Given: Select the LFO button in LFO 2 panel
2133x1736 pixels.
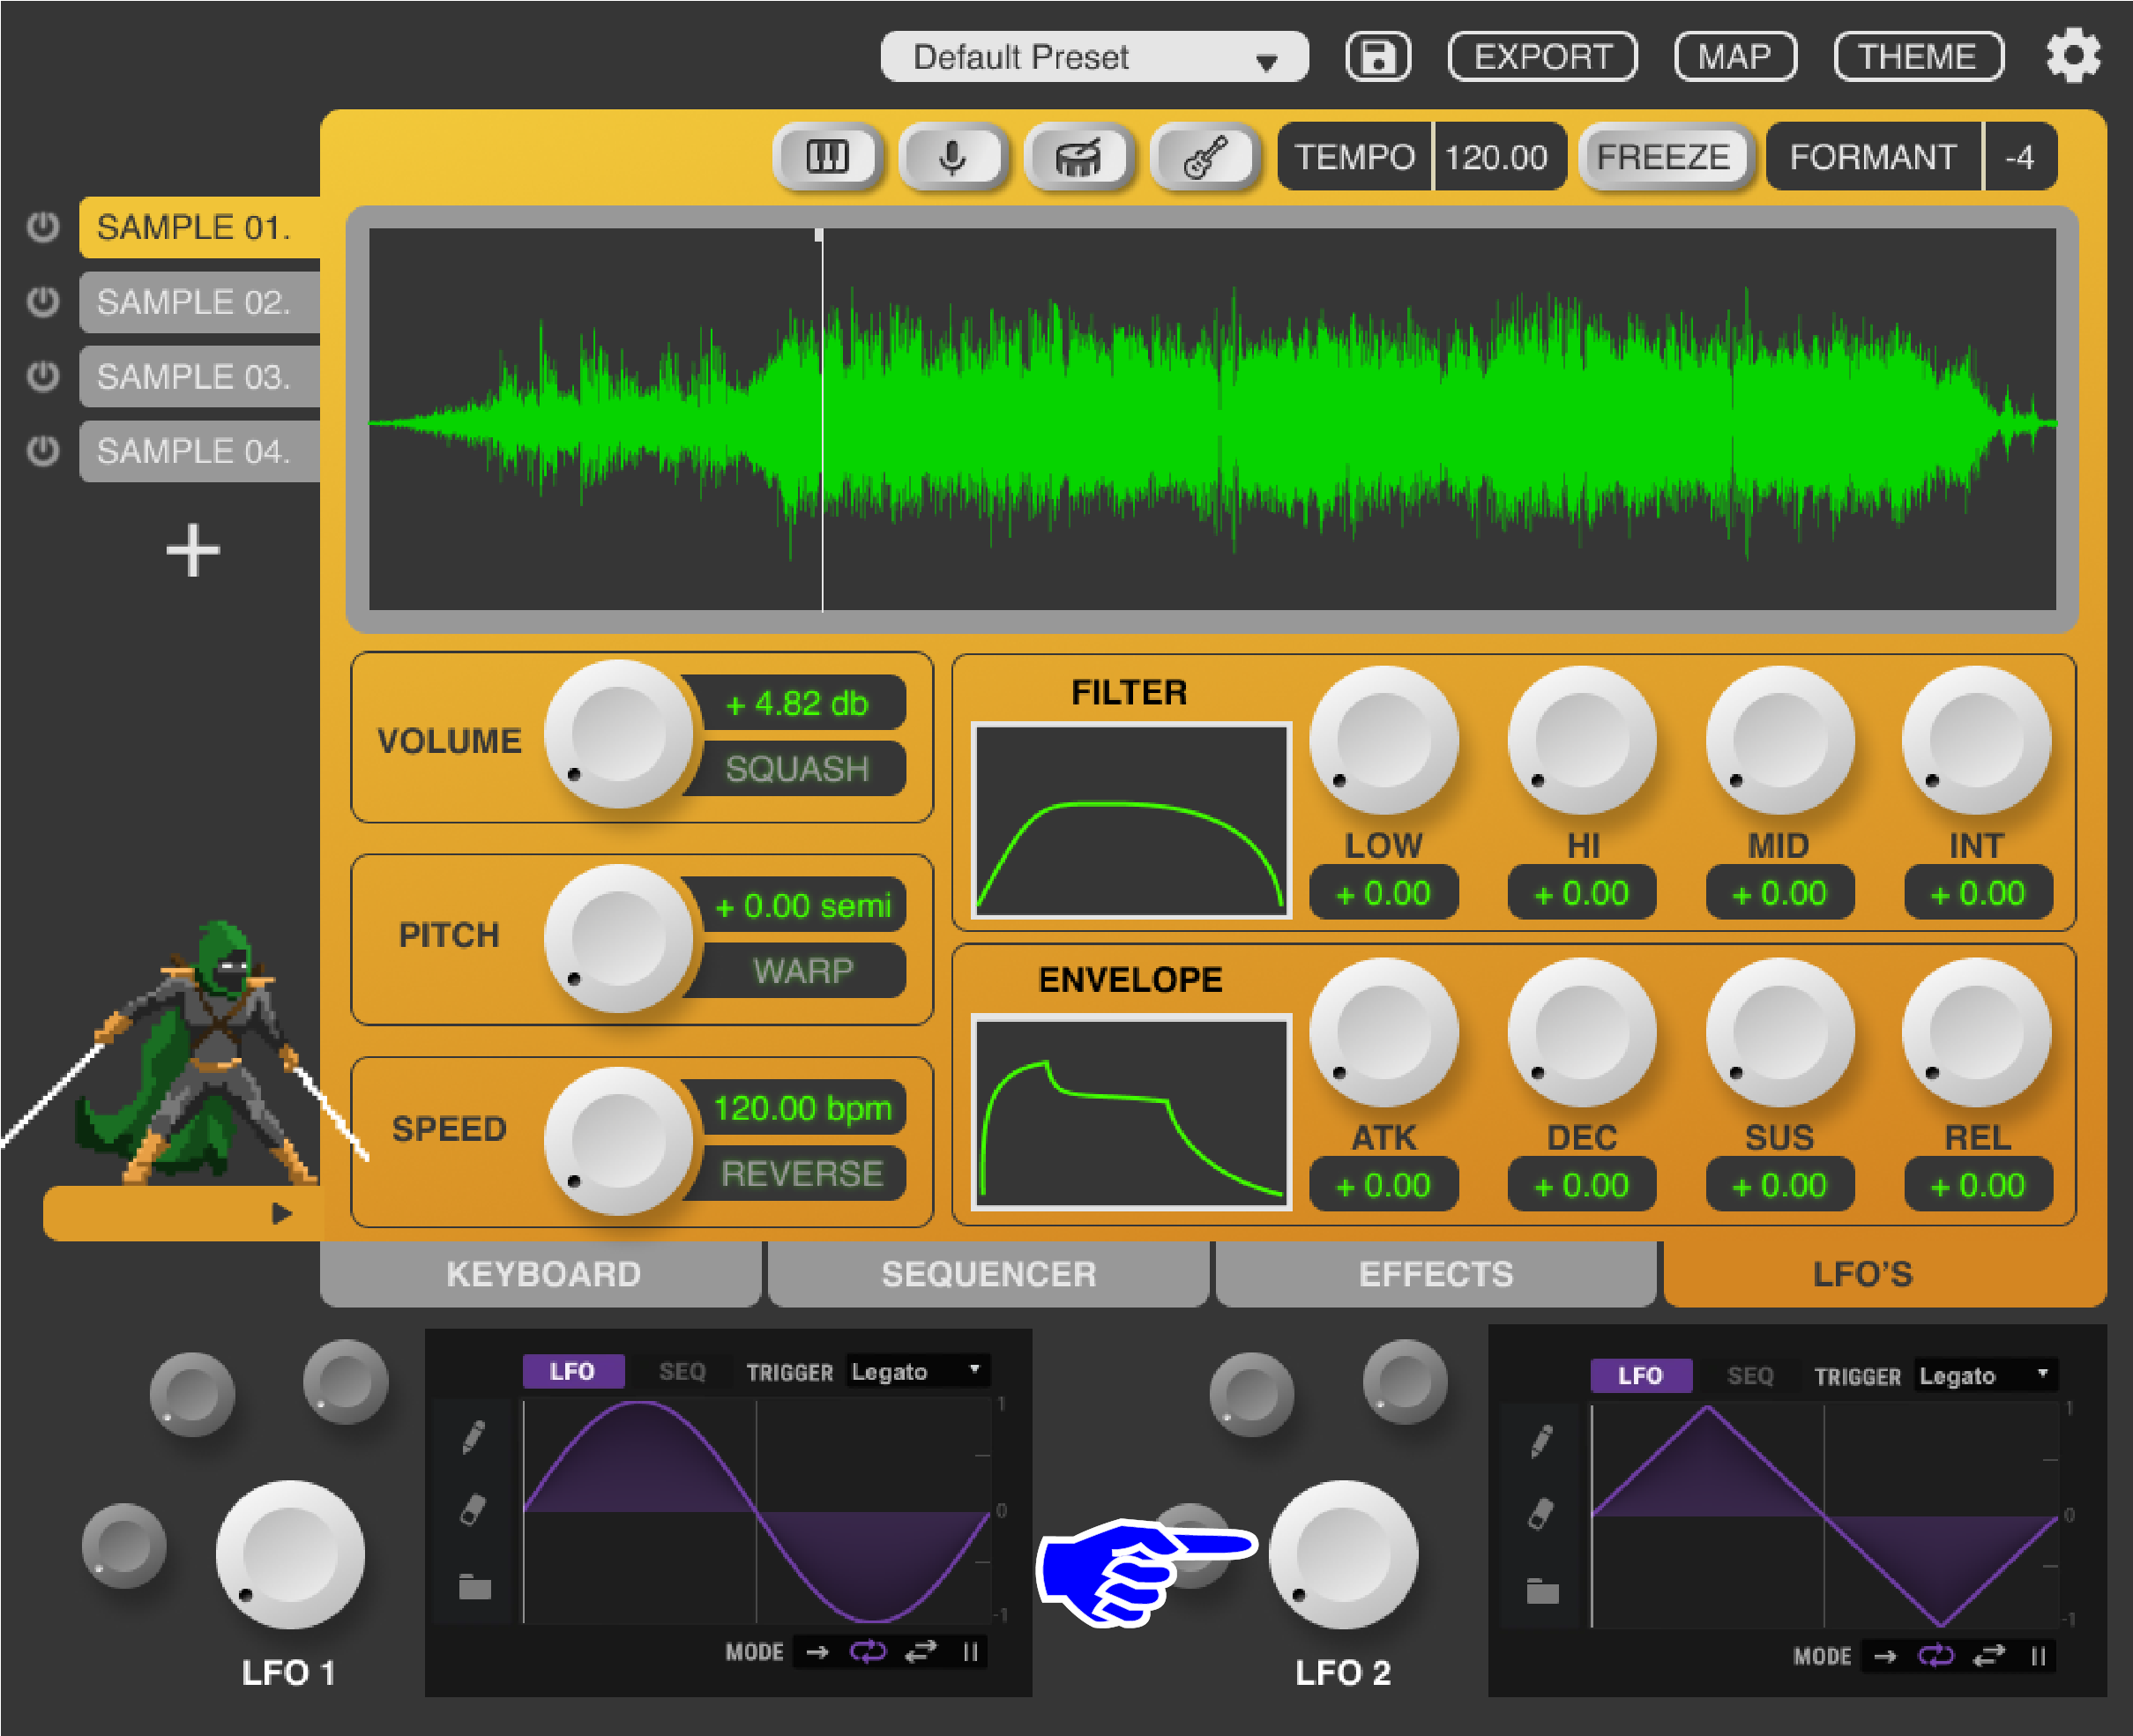Looking at the screenshot, I should (x=1641, y=1375).
